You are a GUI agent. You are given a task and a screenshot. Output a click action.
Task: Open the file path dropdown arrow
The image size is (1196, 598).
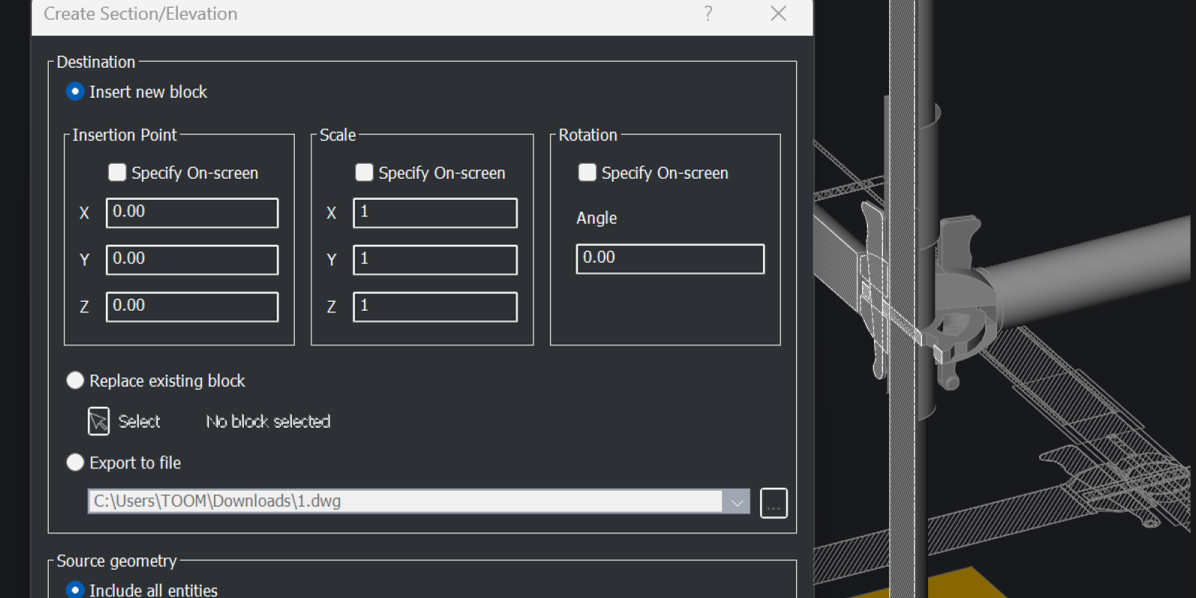point(737,501)
